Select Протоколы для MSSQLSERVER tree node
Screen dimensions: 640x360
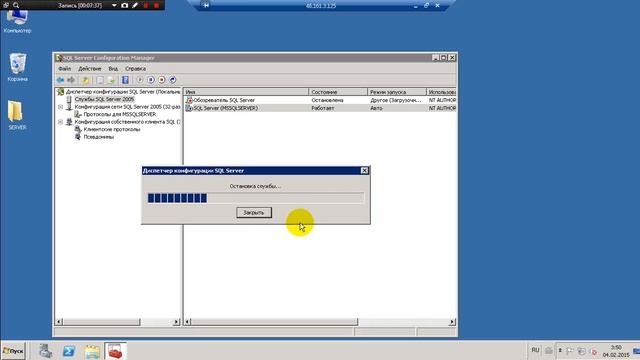[119, 114]
